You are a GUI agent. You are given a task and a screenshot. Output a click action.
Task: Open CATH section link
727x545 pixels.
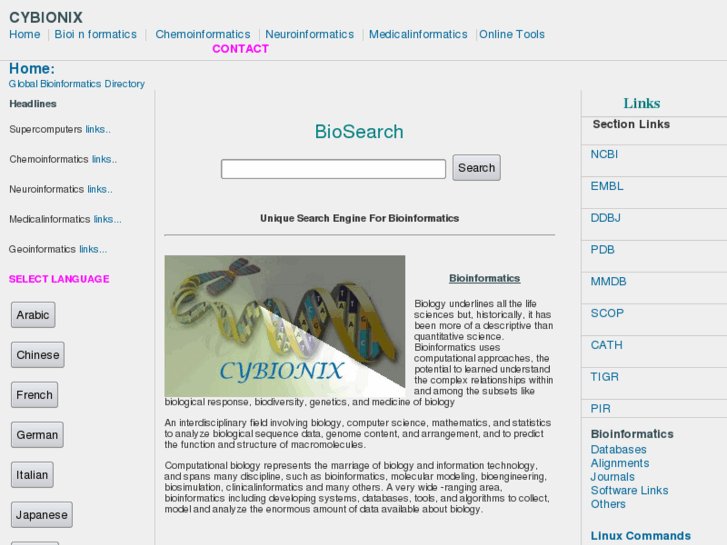tap(606, 345)
